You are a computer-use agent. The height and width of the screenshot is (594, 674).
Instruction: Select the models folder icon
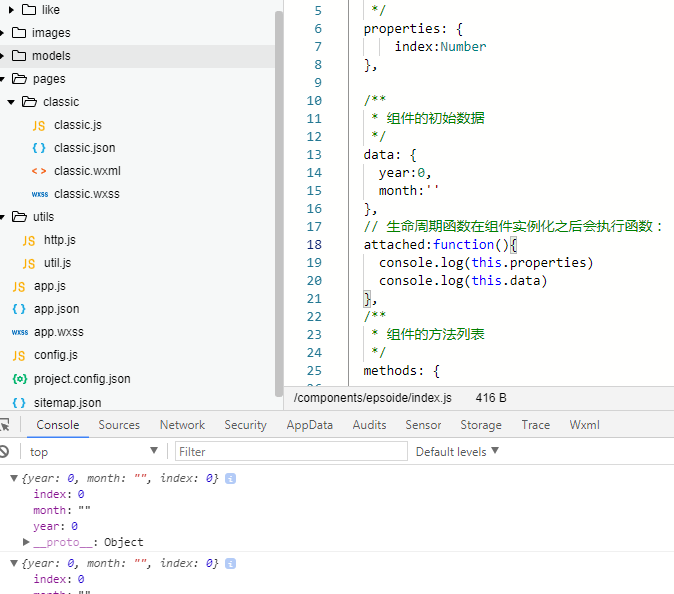19,55
